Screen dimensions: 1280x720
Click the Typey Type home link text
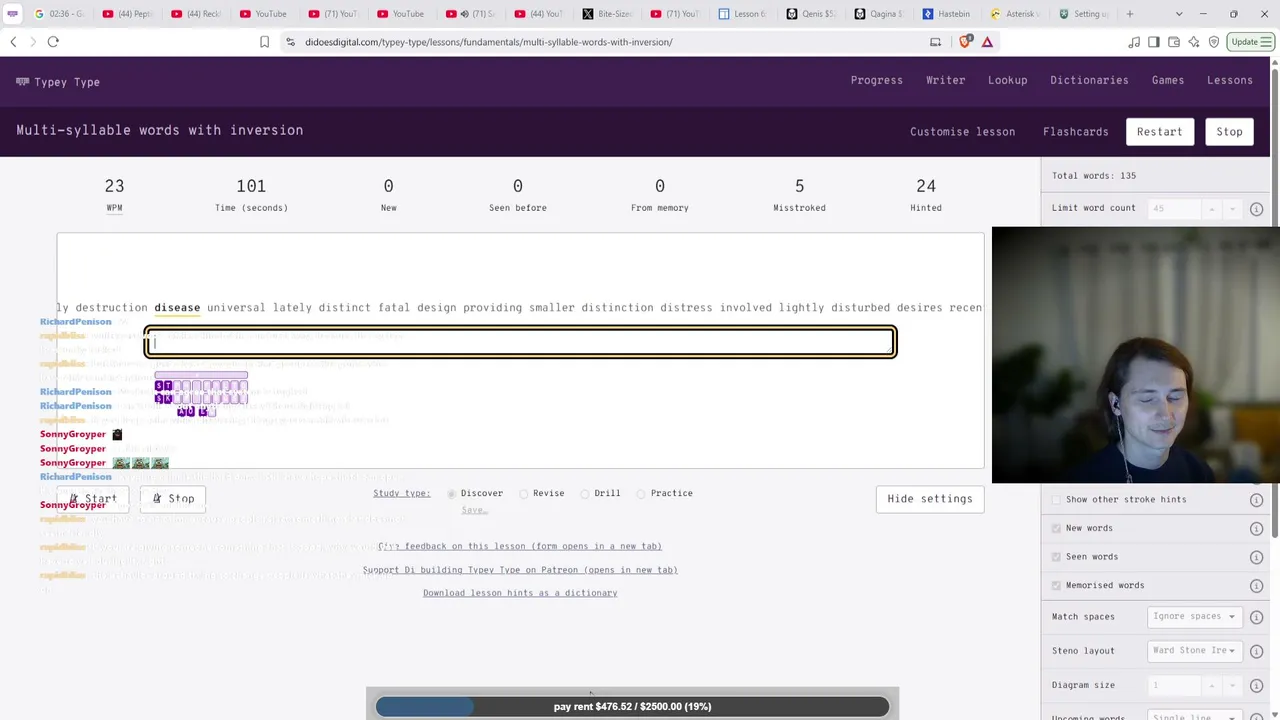click(67, 82)
